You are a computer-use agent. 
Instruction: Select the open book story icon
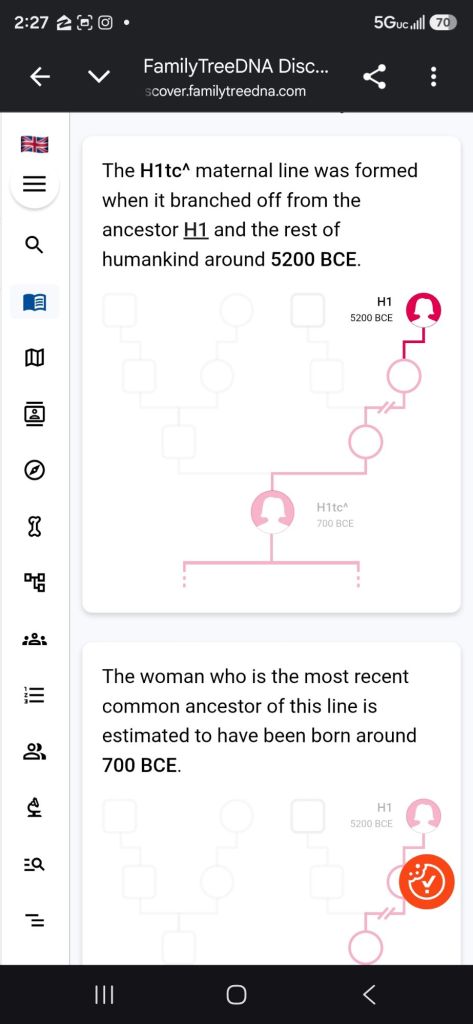[x=35, y=302]
